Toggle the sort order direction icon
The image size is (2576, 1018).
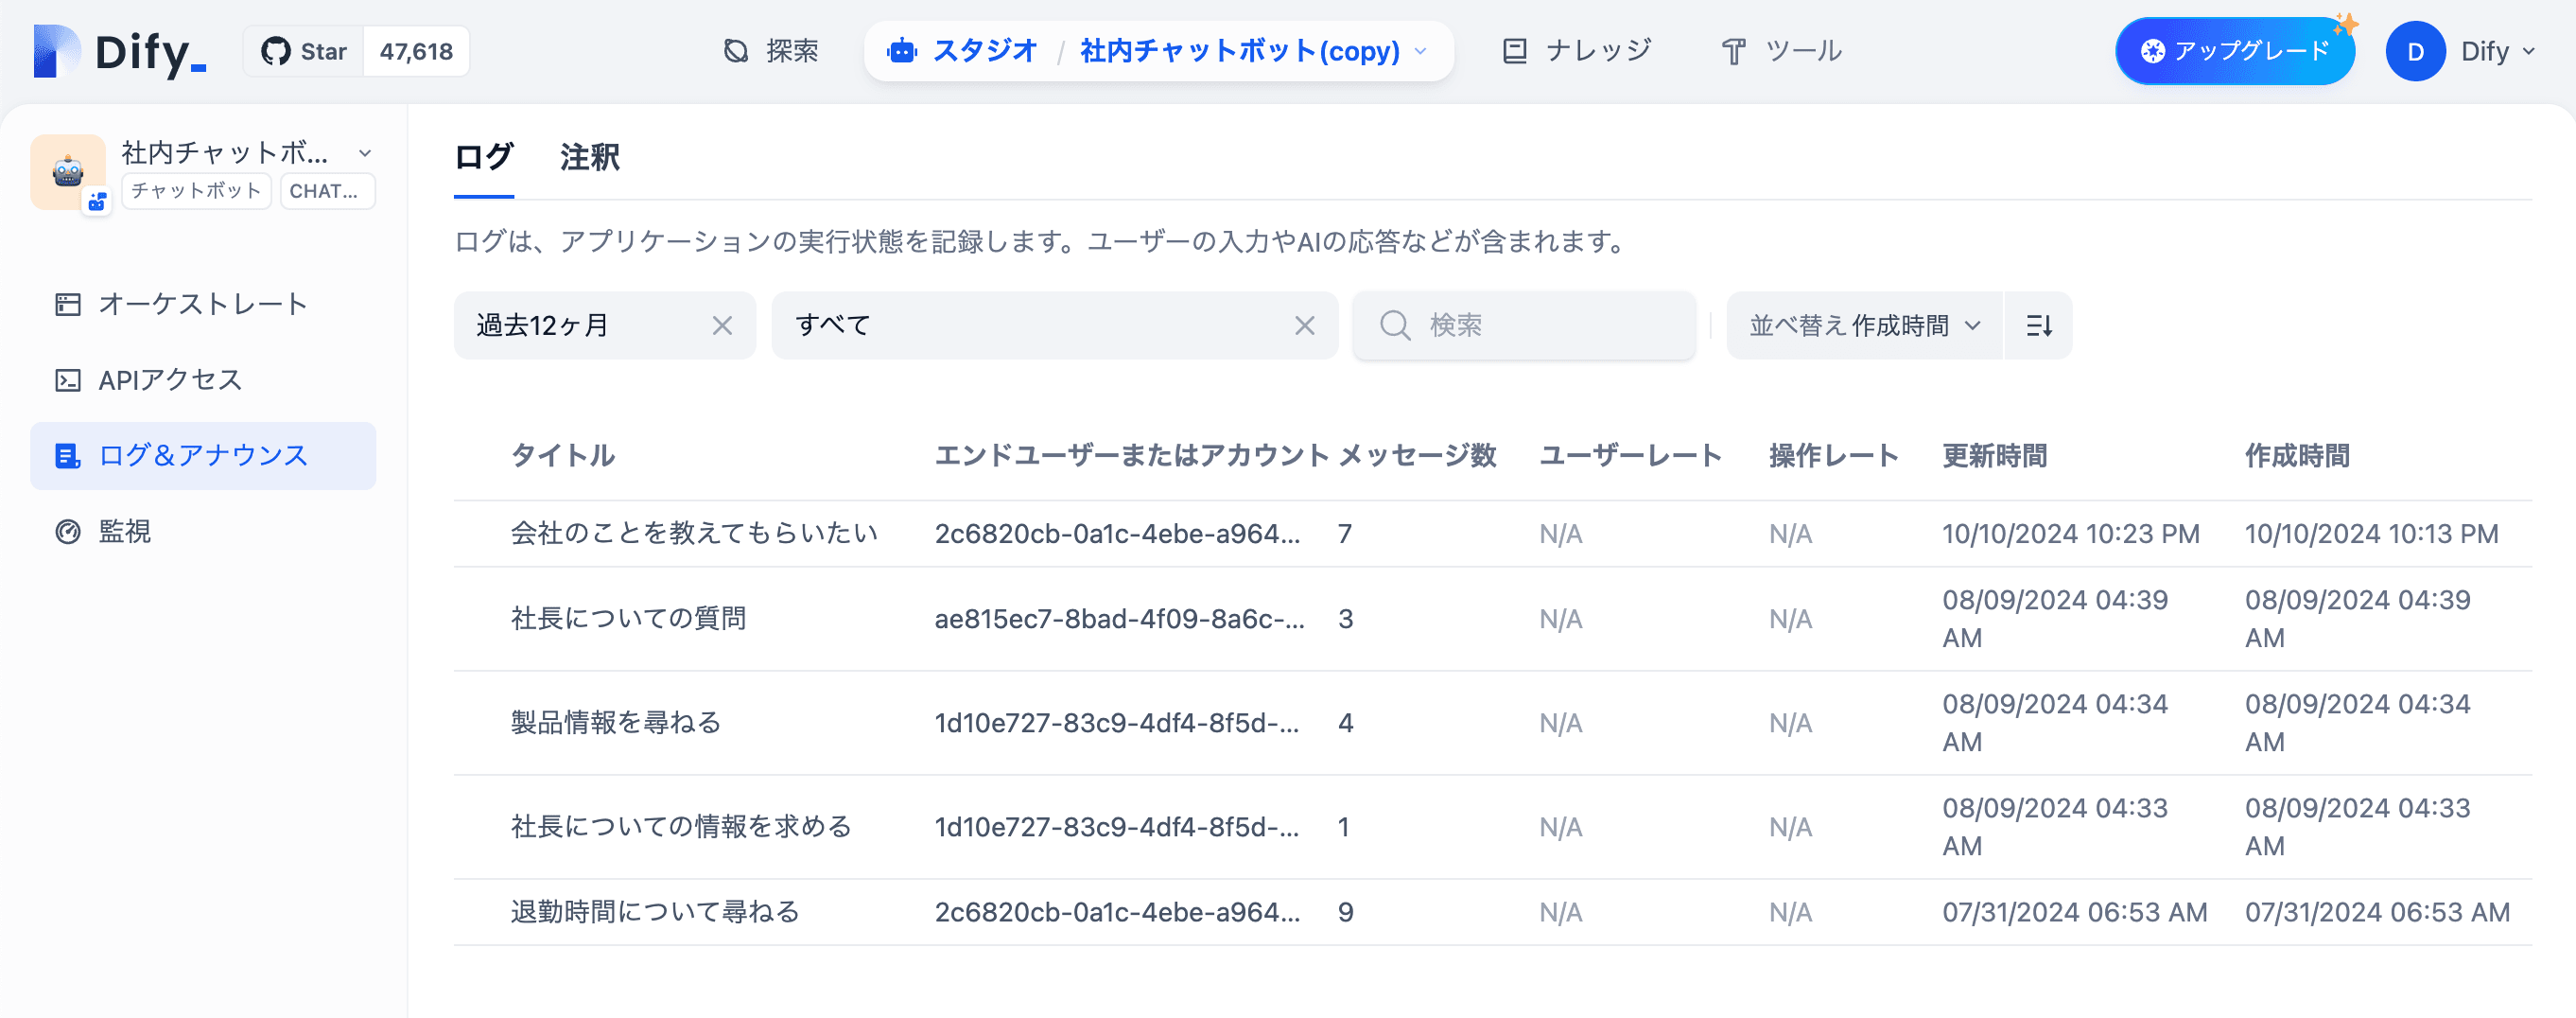coord(2038,325)
